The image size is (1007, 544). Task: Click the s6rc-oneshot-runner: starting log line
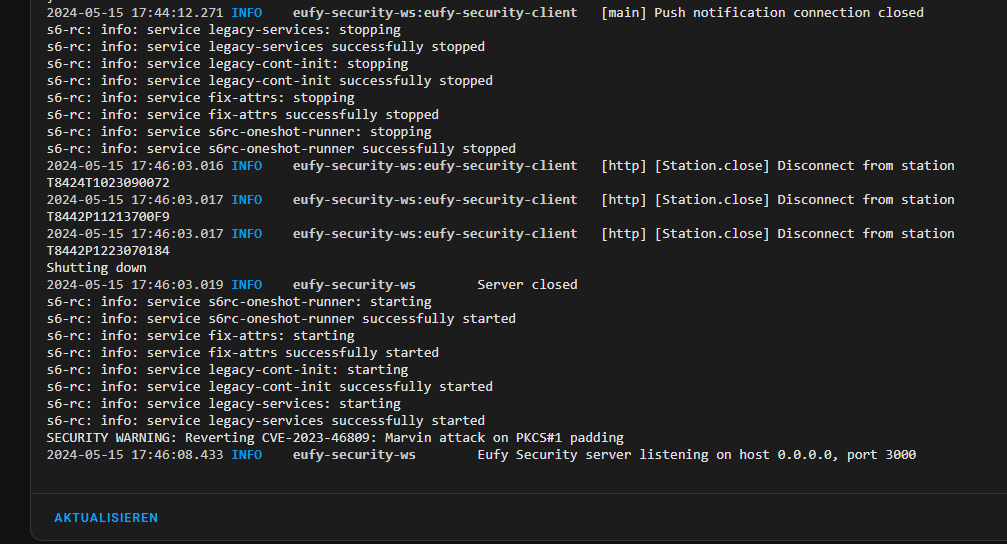(239, 302)
